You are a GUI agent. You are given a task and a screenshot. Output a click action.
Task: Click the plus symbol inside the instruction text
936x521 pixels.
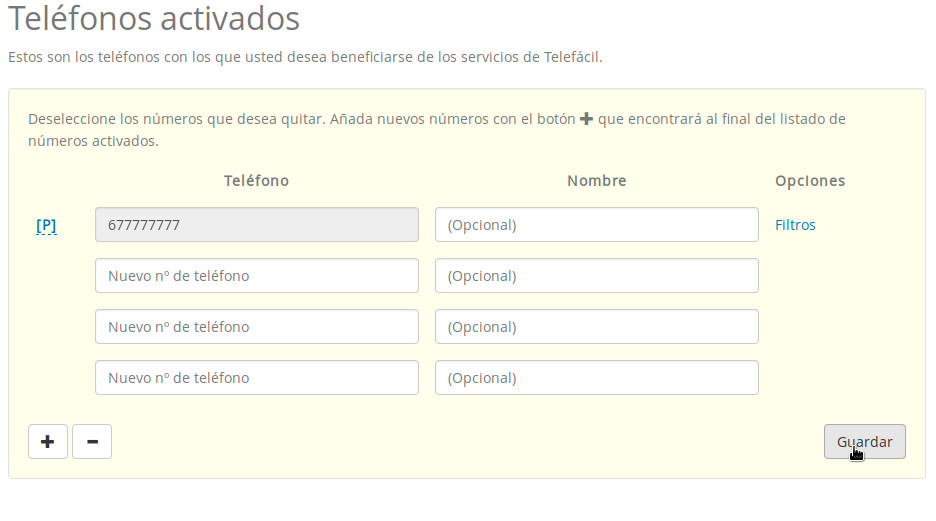[x=586, y=119]
